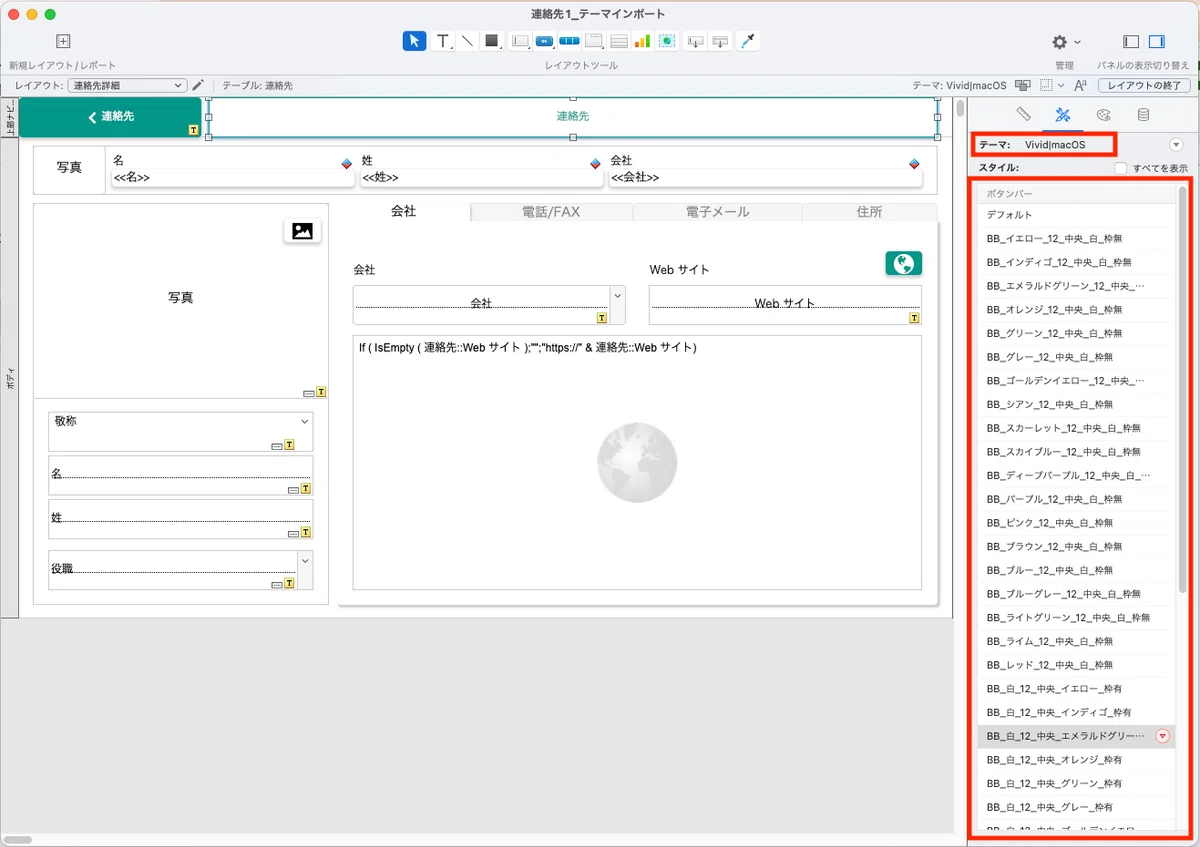
Task: Select the Web Viewer tool
Action: (667, 41)
